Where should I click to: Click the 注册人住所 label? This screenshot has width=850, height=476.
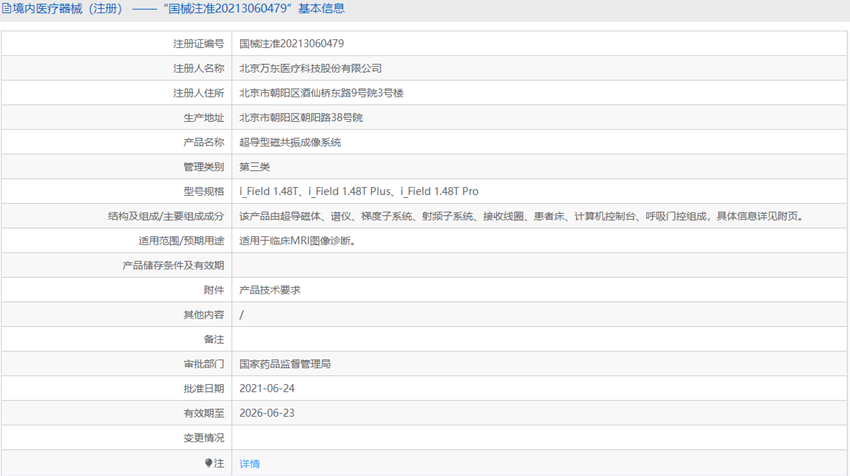198,93
